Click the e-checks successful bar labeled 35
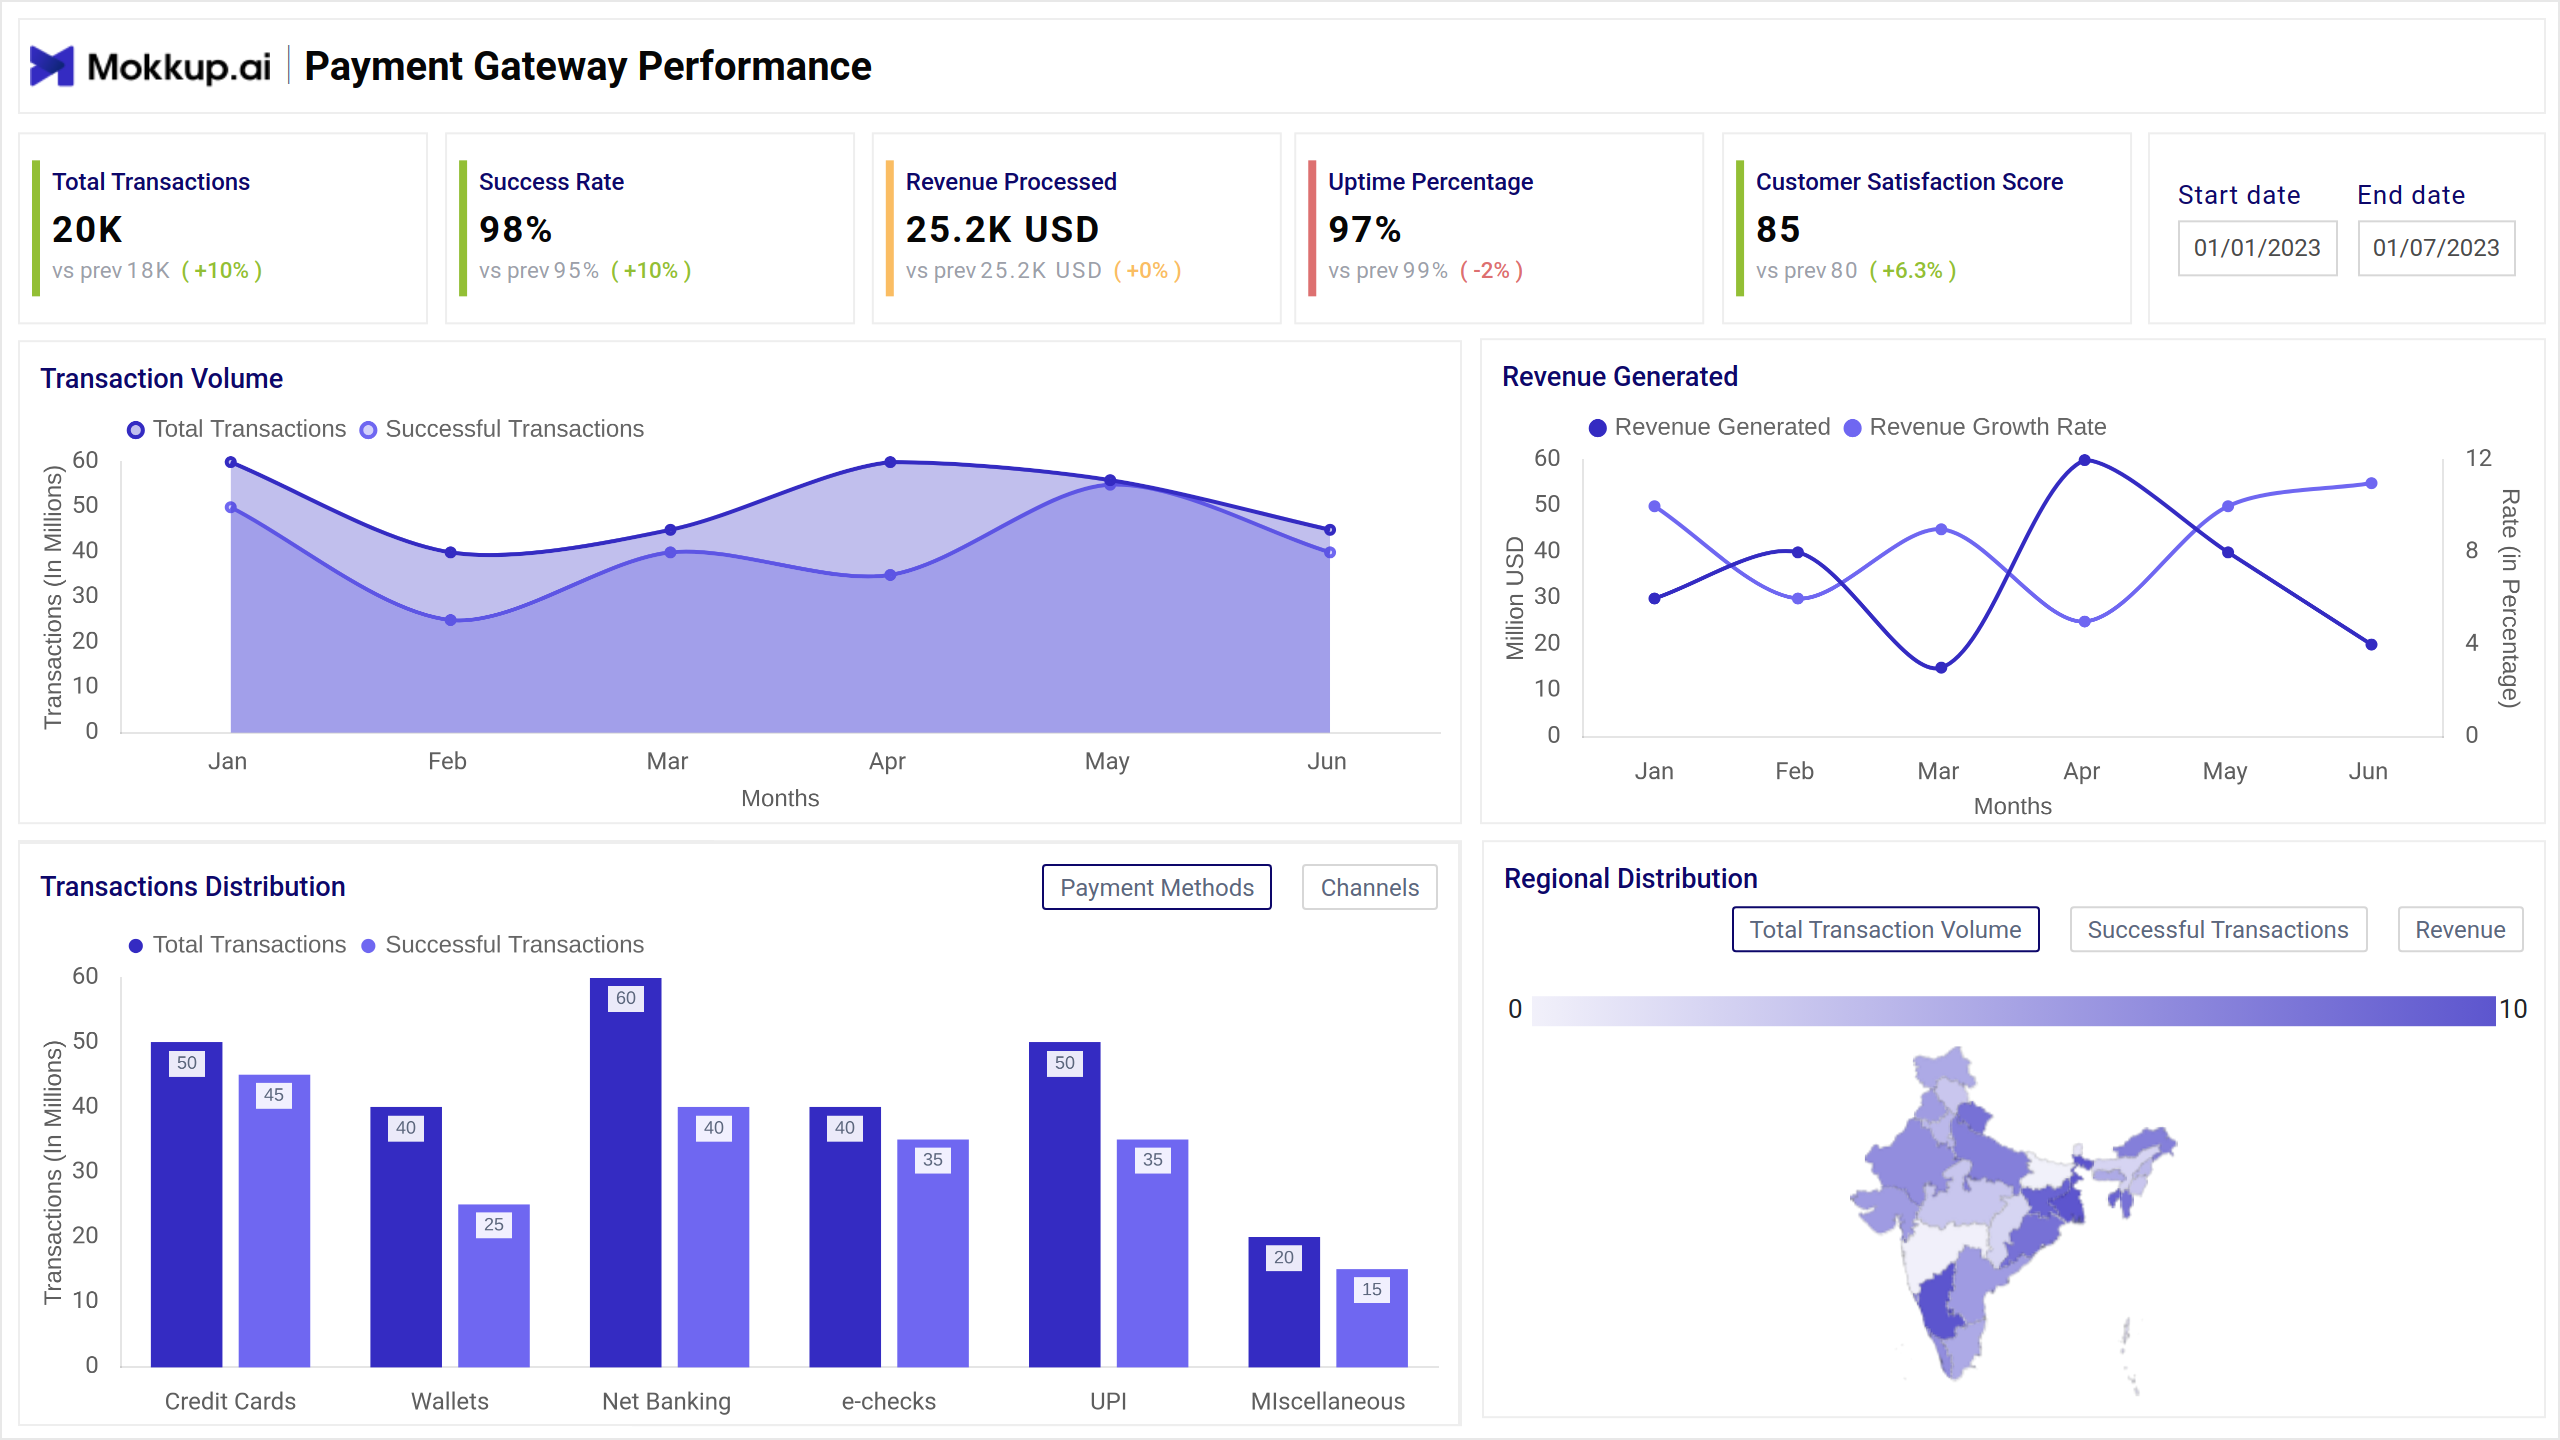 pos(933,1253)
